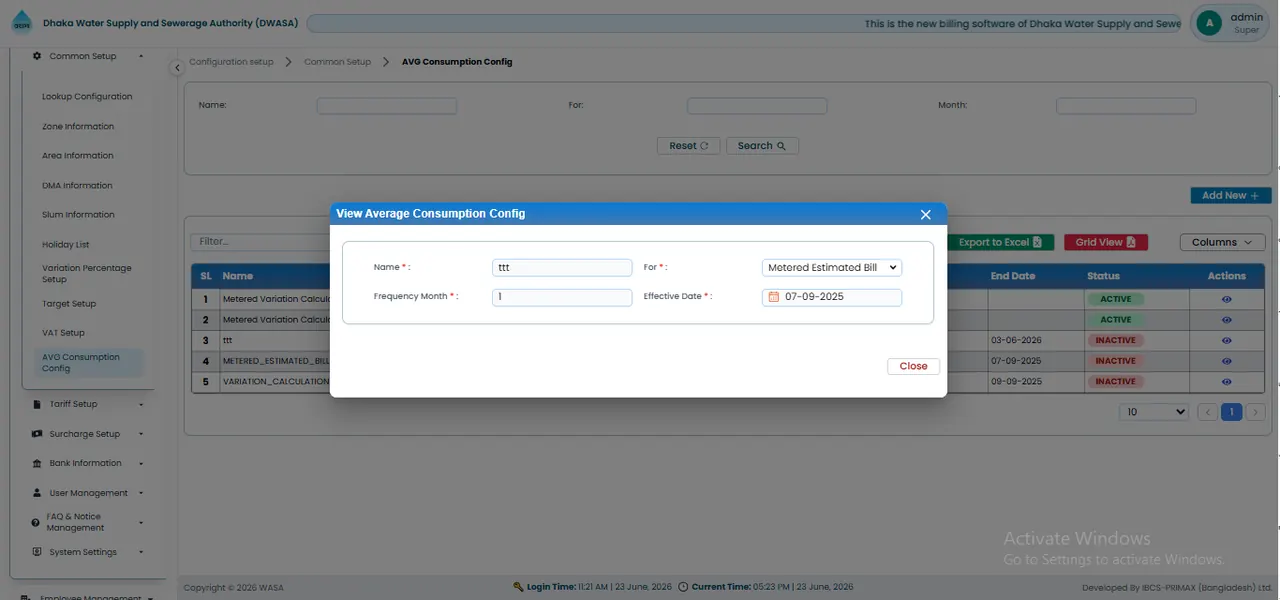Screen dimensions: 1280x600
Task: Click the Grid View button
Action: (x=1105, y=242)
